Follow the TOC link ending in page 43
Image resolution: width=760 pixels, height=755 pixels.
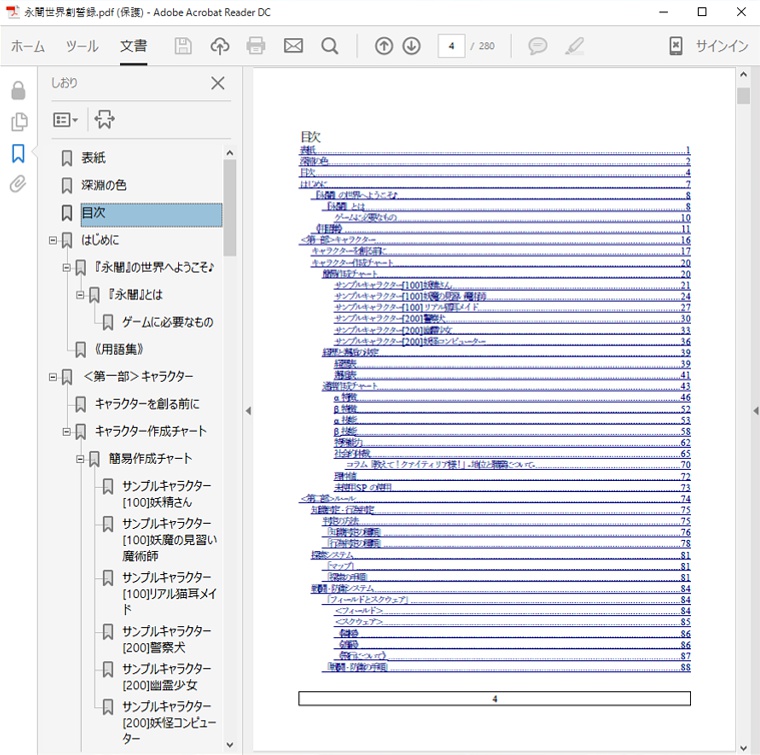(507, 386)
